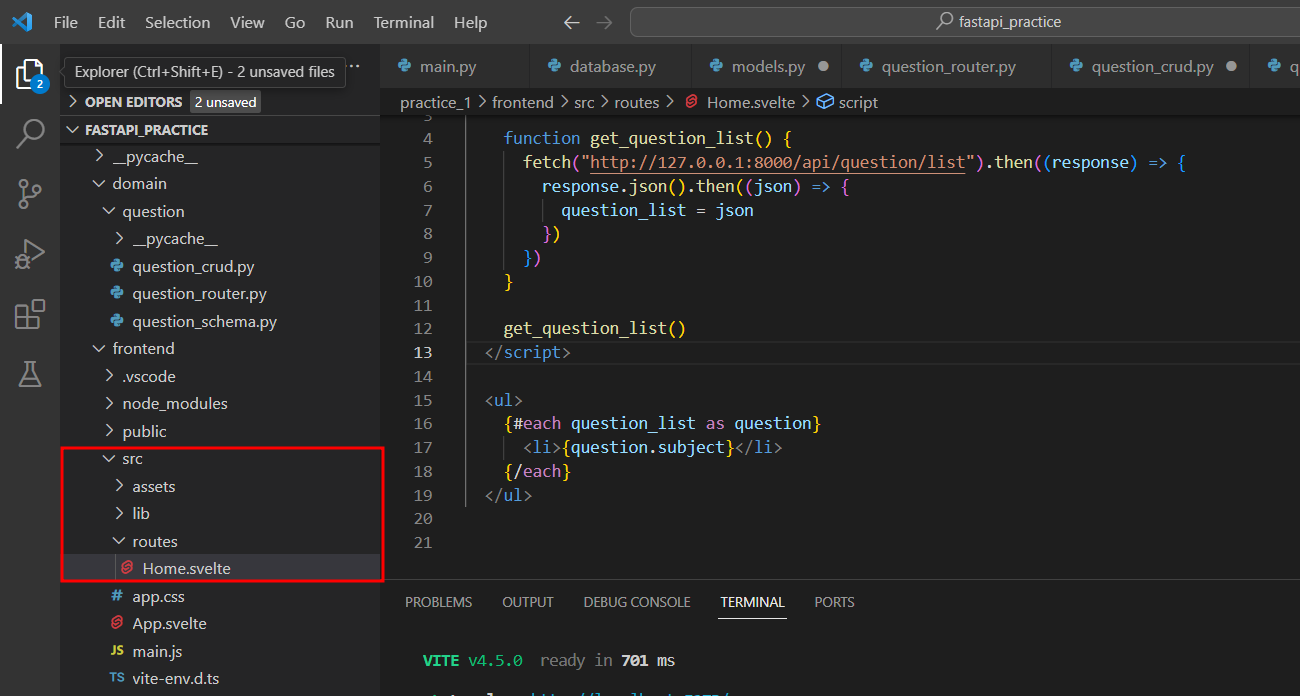This screenshot has height=696, width=1300.
Task: Open the Search view in activity bar
Action: coord(30,133)
